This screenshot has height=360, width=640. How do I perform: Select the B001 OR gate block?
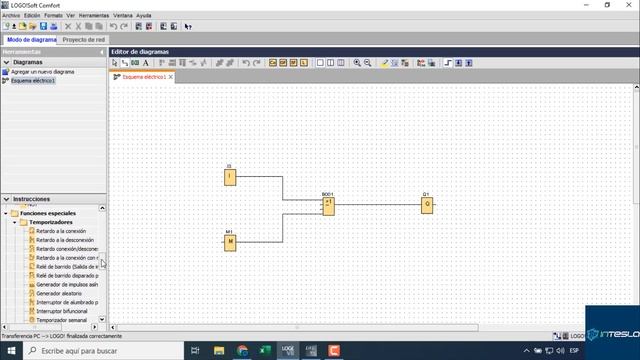pyautogui.click(x=329, y=207)
